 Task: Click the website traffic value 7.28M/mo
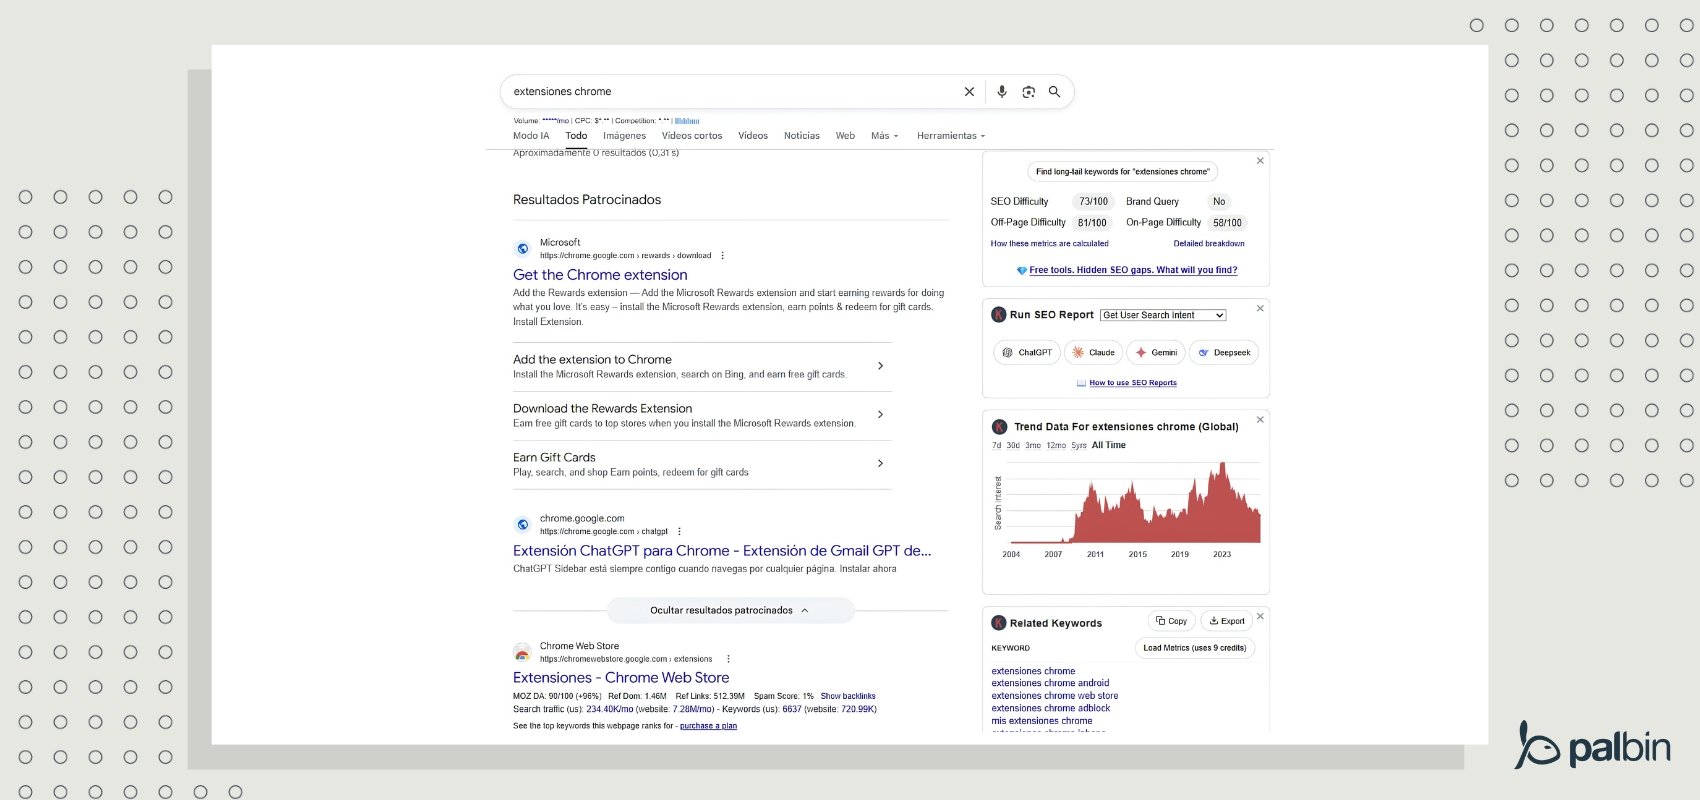693,710
